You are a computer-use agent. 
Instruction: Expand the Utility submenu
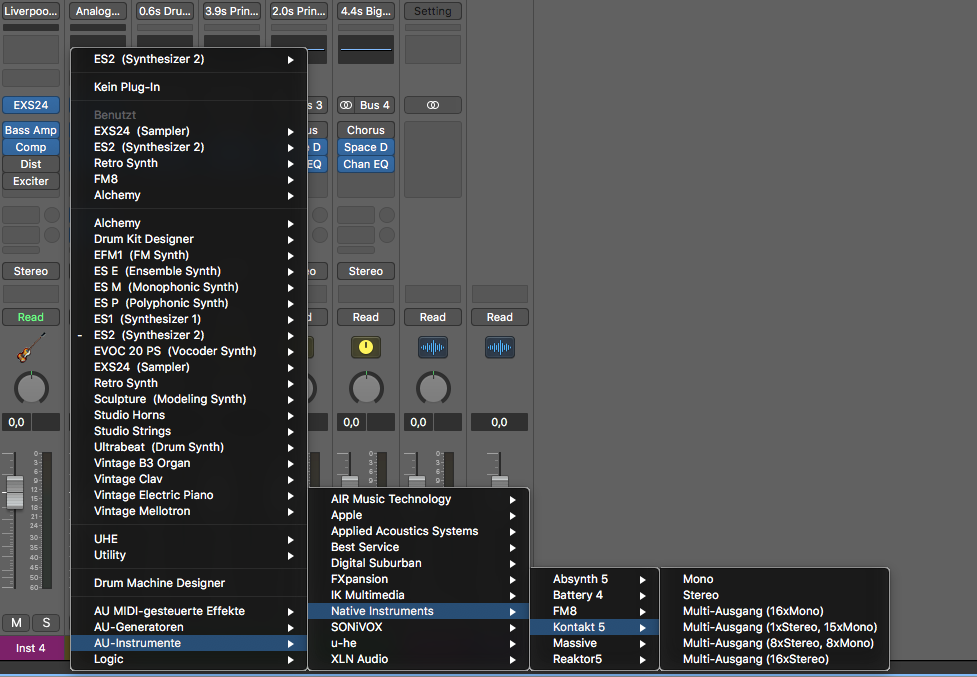[x=189, y=555]
